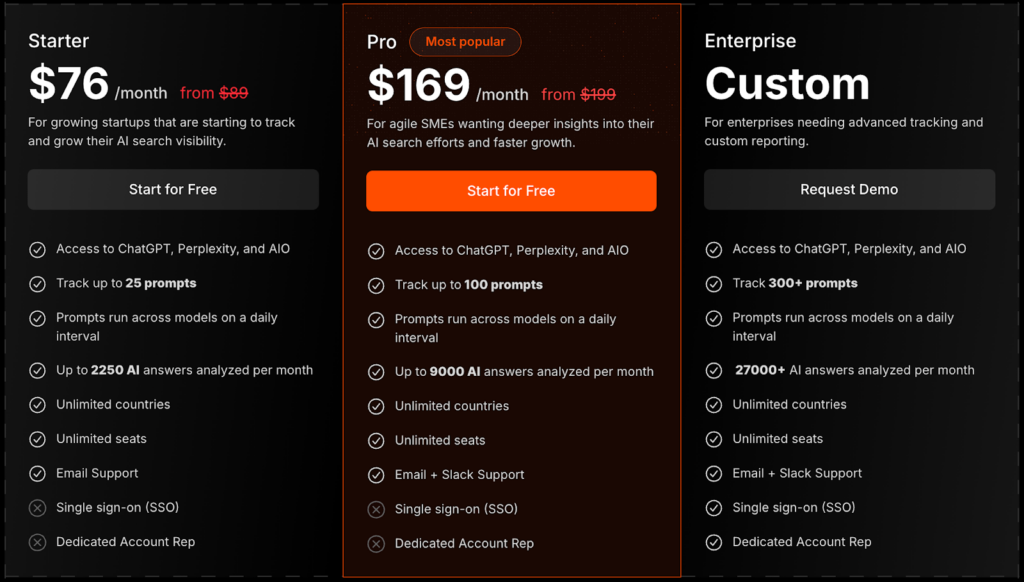Click the X icon beside Starter's Dedicated Account Rep
Screen dimensions: 1024x582
point(37,542)
